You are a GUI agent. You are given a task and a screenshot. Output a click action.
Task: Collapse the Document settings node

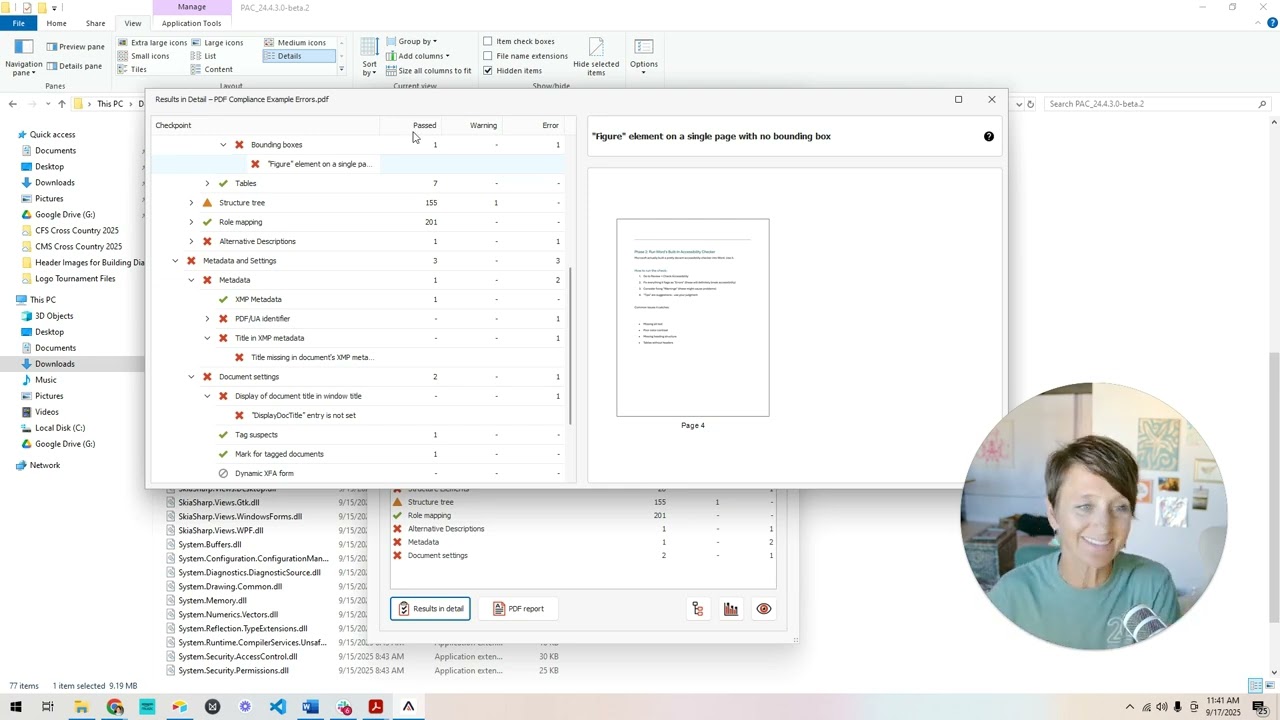click(x=191, y=377)
